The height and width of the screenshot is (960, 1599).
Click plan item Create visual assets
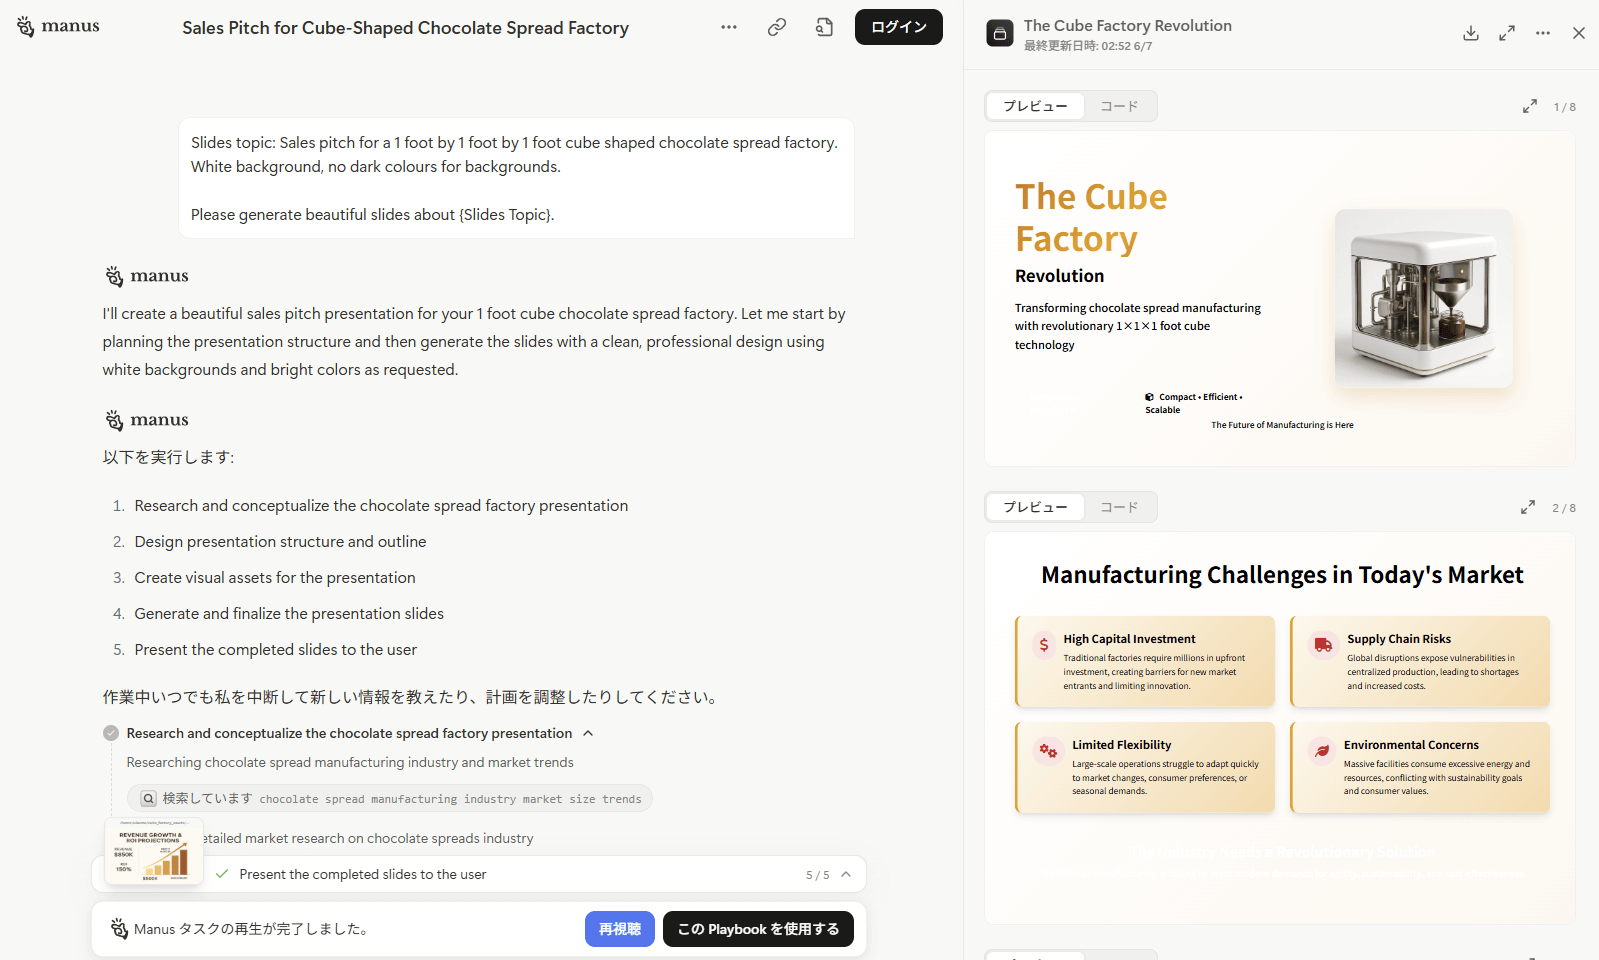coord(275,578)
